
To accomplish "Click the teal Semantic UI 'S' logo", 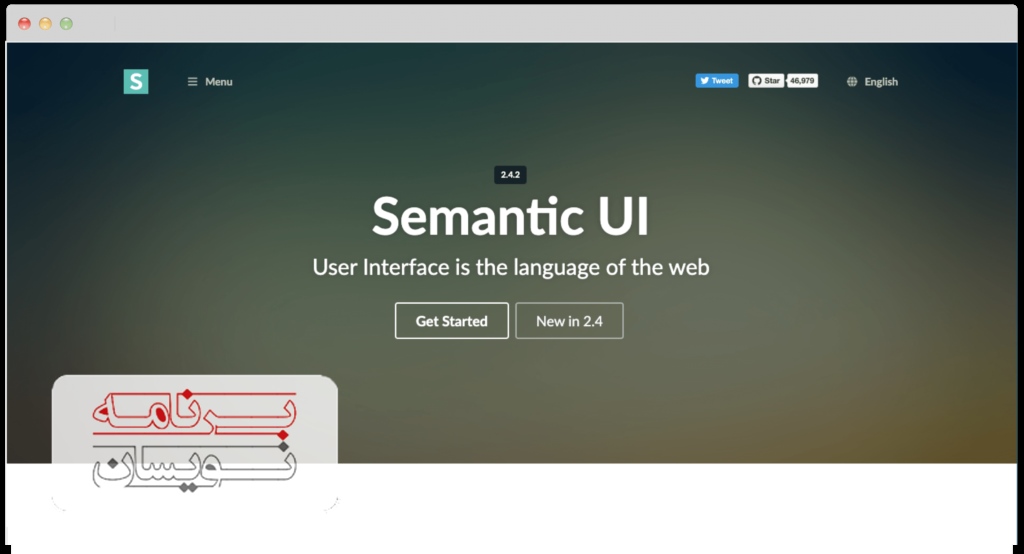I will [x=136, y=82].
